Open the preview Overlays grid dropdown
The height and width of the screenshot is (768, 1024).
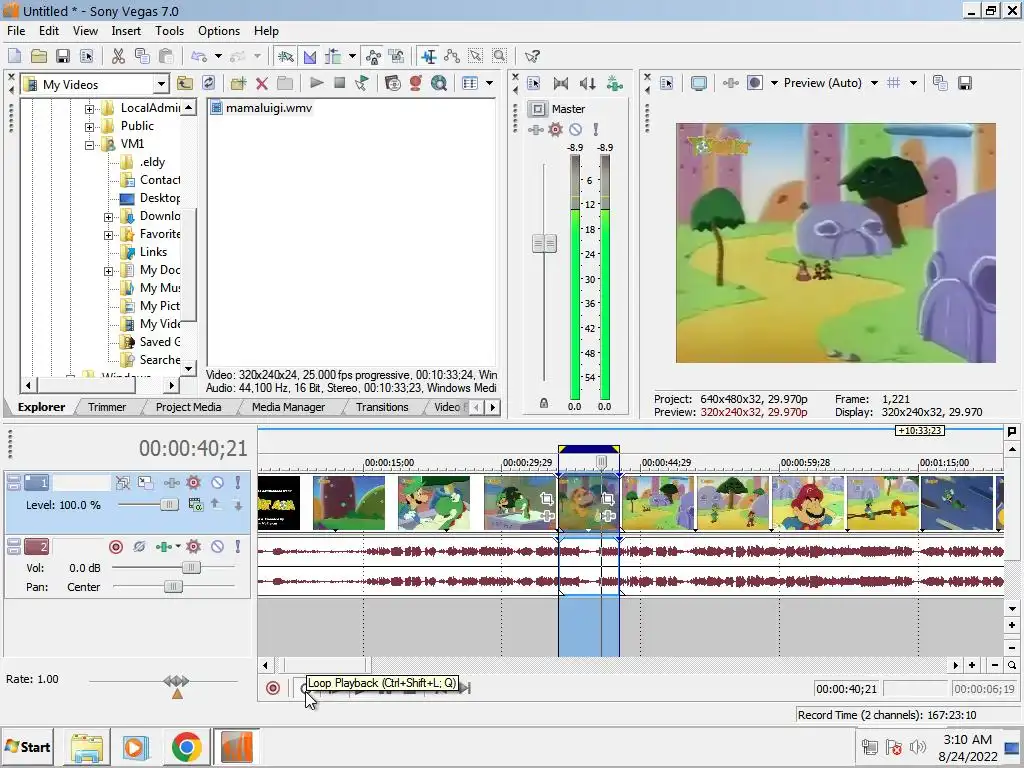[x=913, y=83]
